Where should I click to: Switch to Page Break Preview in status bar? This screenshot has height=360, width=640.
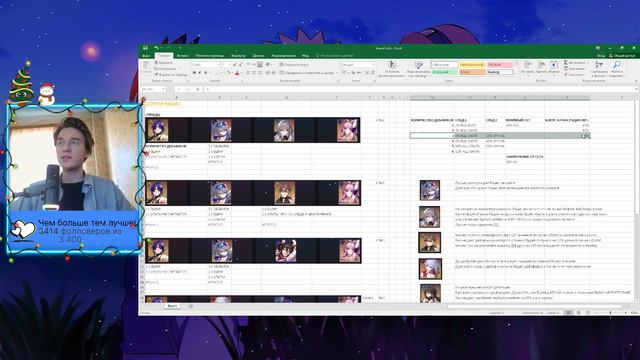[x=588, y=313]
